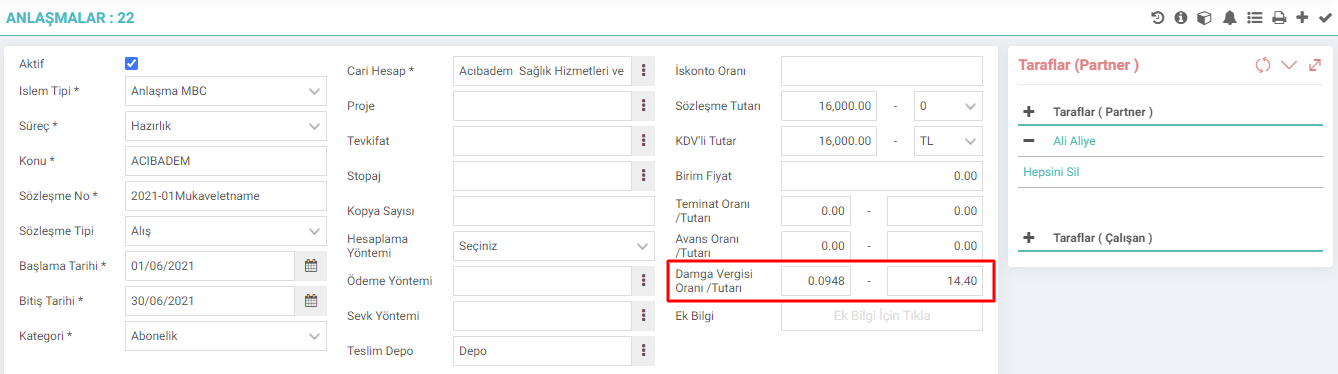
Task: Open the Ali Aliye partner link
Action: pyautogui.click(x=1074, y=141)
